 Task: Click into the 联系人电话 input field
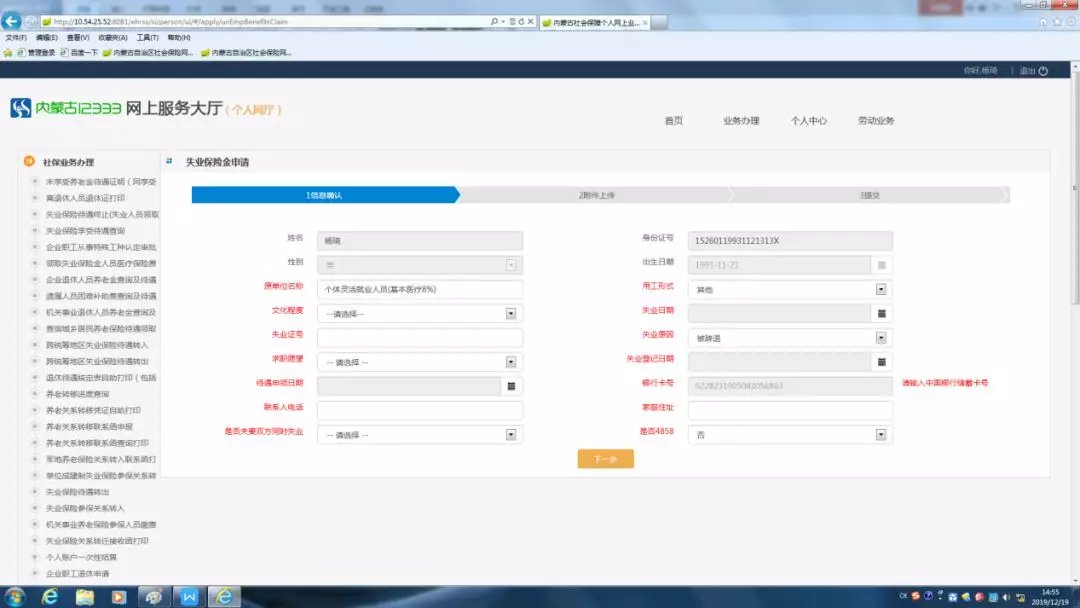point(419,411)
